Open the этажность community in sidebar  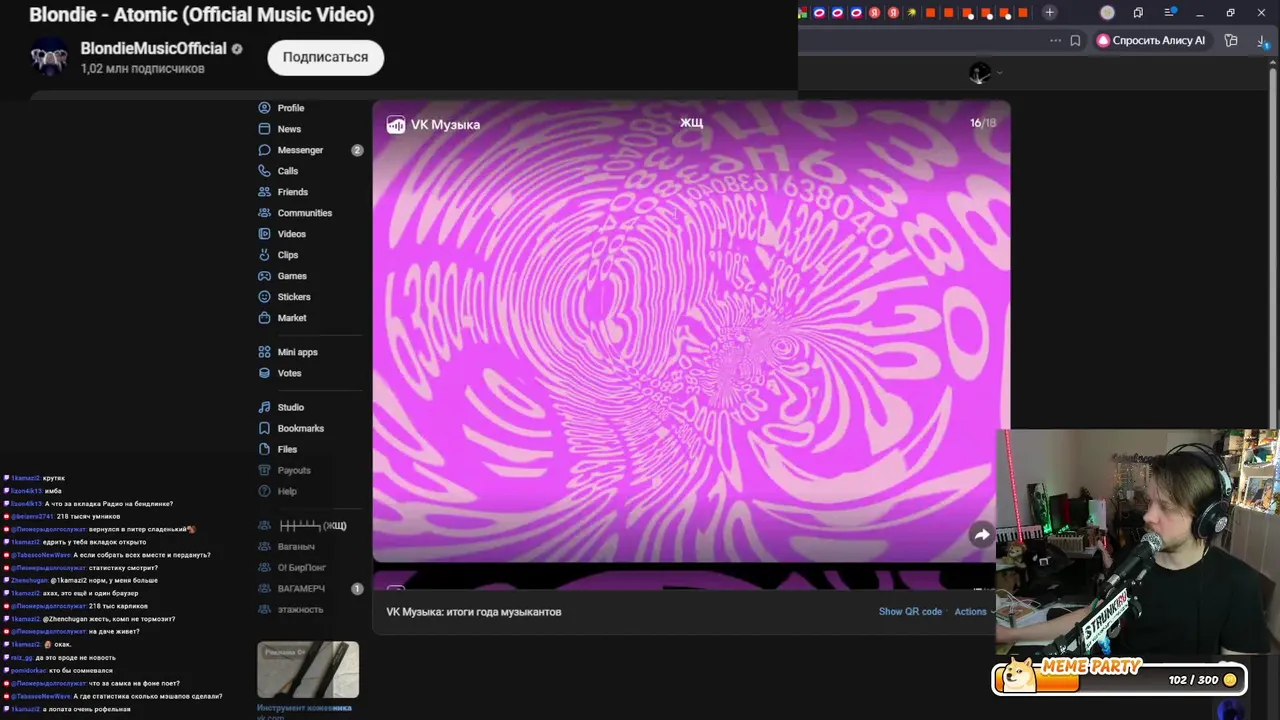pyautogui.click(x=300, y=610)
